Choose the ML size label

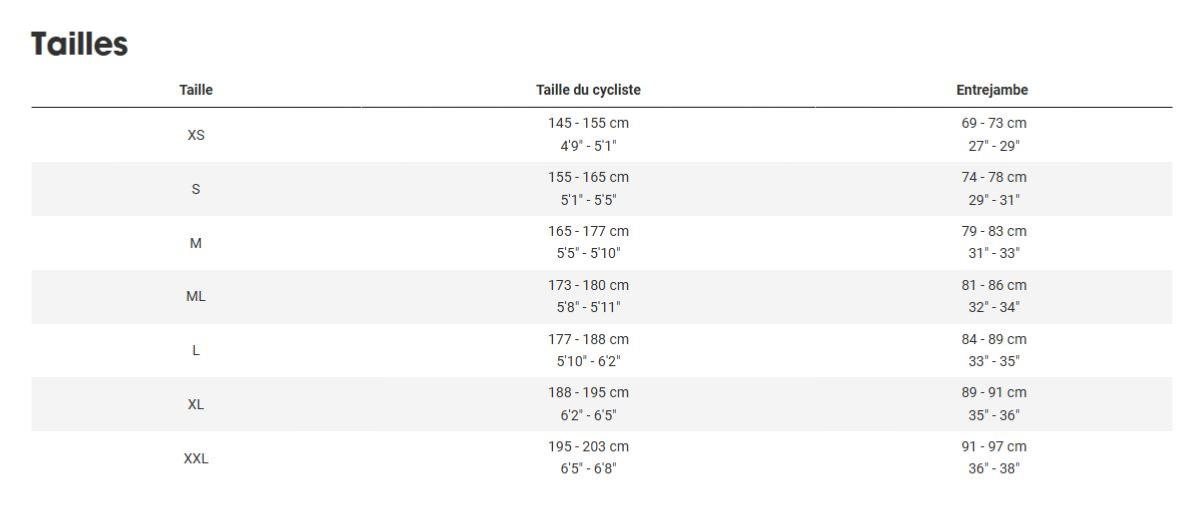(196, 297)
